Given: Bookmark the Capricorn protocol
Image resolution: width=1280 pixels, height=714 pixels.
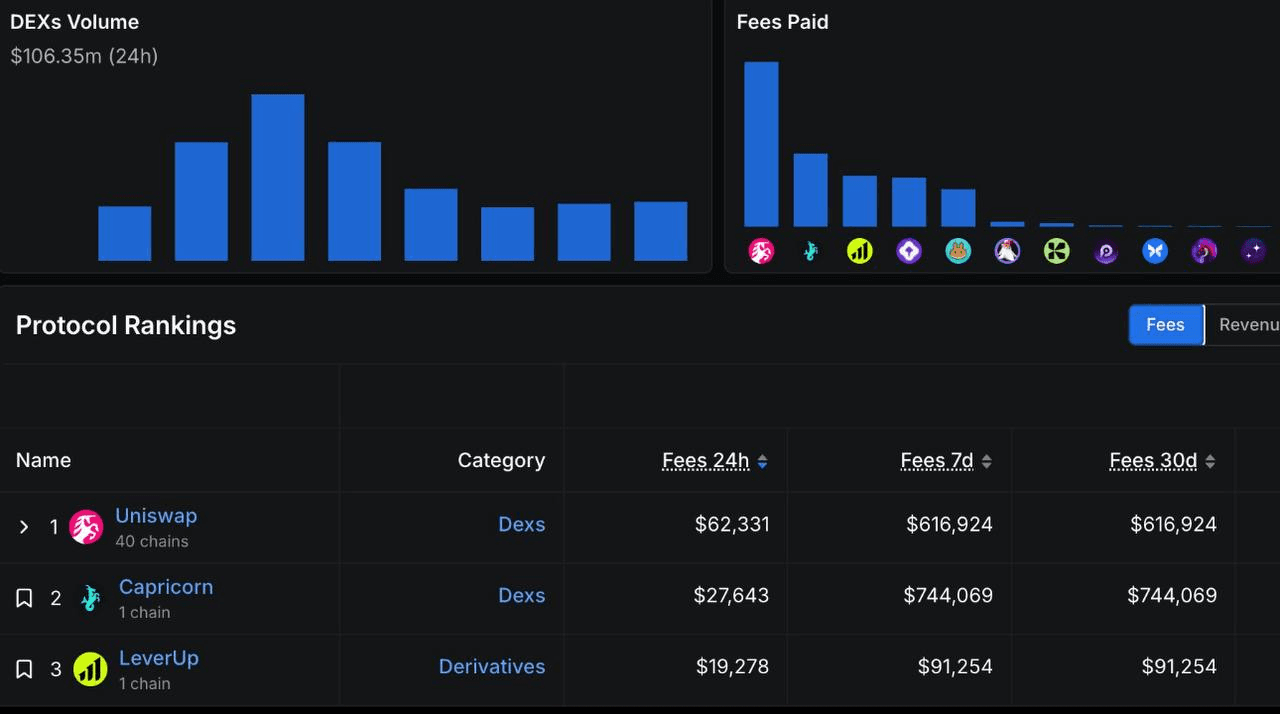Looking at the screenshot, I should [x=25, y=598].
